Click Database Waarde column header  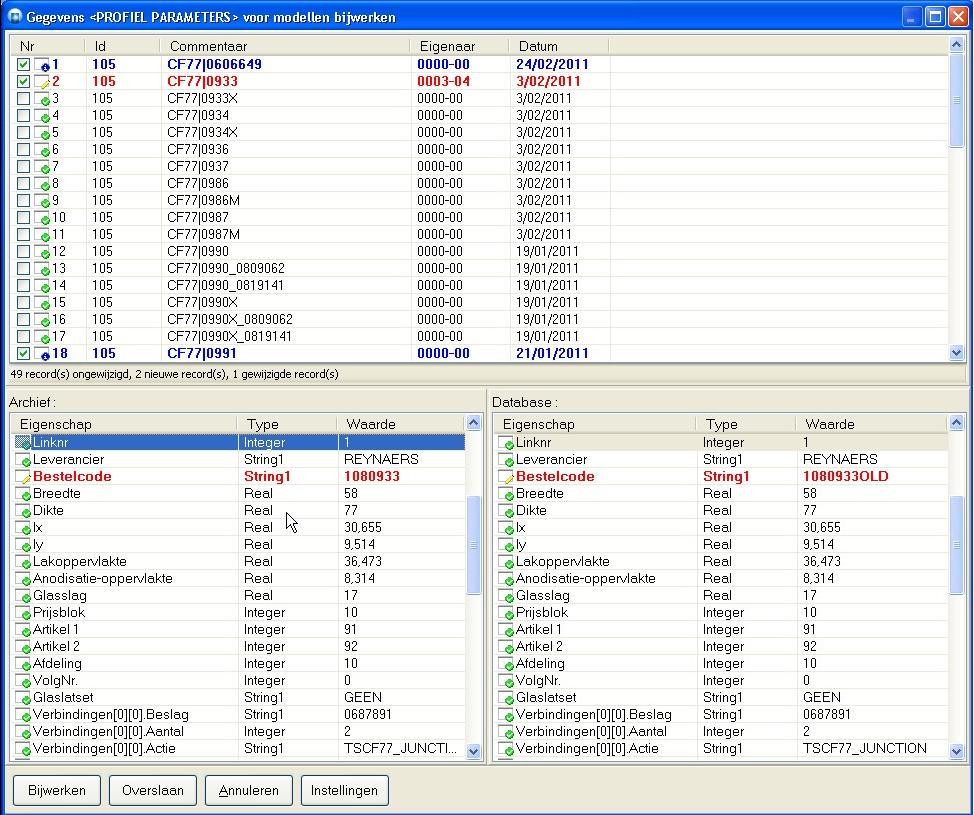(872, 424)
